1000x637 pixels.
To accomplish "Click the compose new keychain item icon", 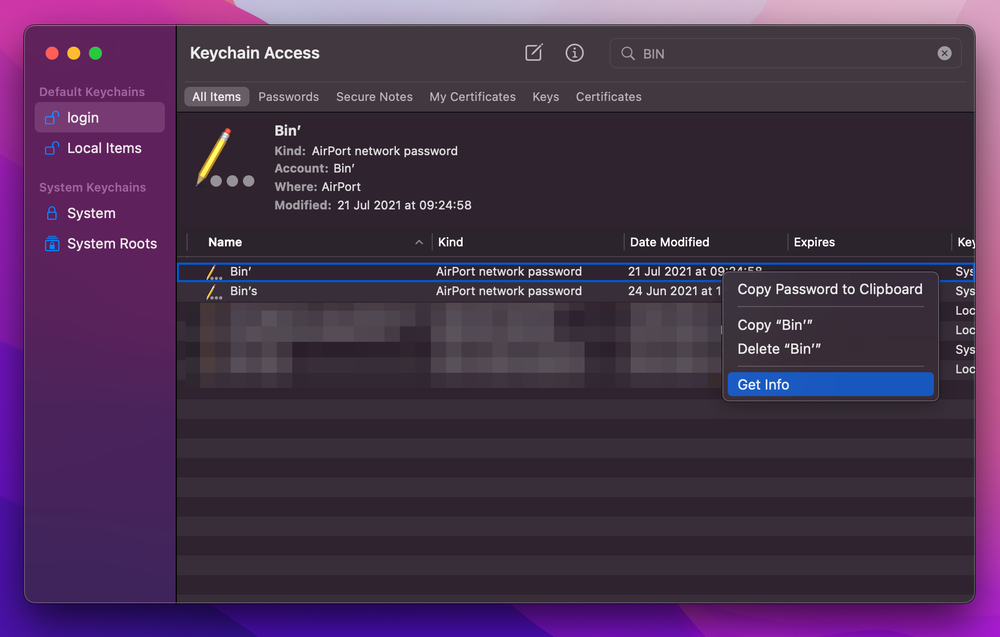I will click(x=534, y=53).
